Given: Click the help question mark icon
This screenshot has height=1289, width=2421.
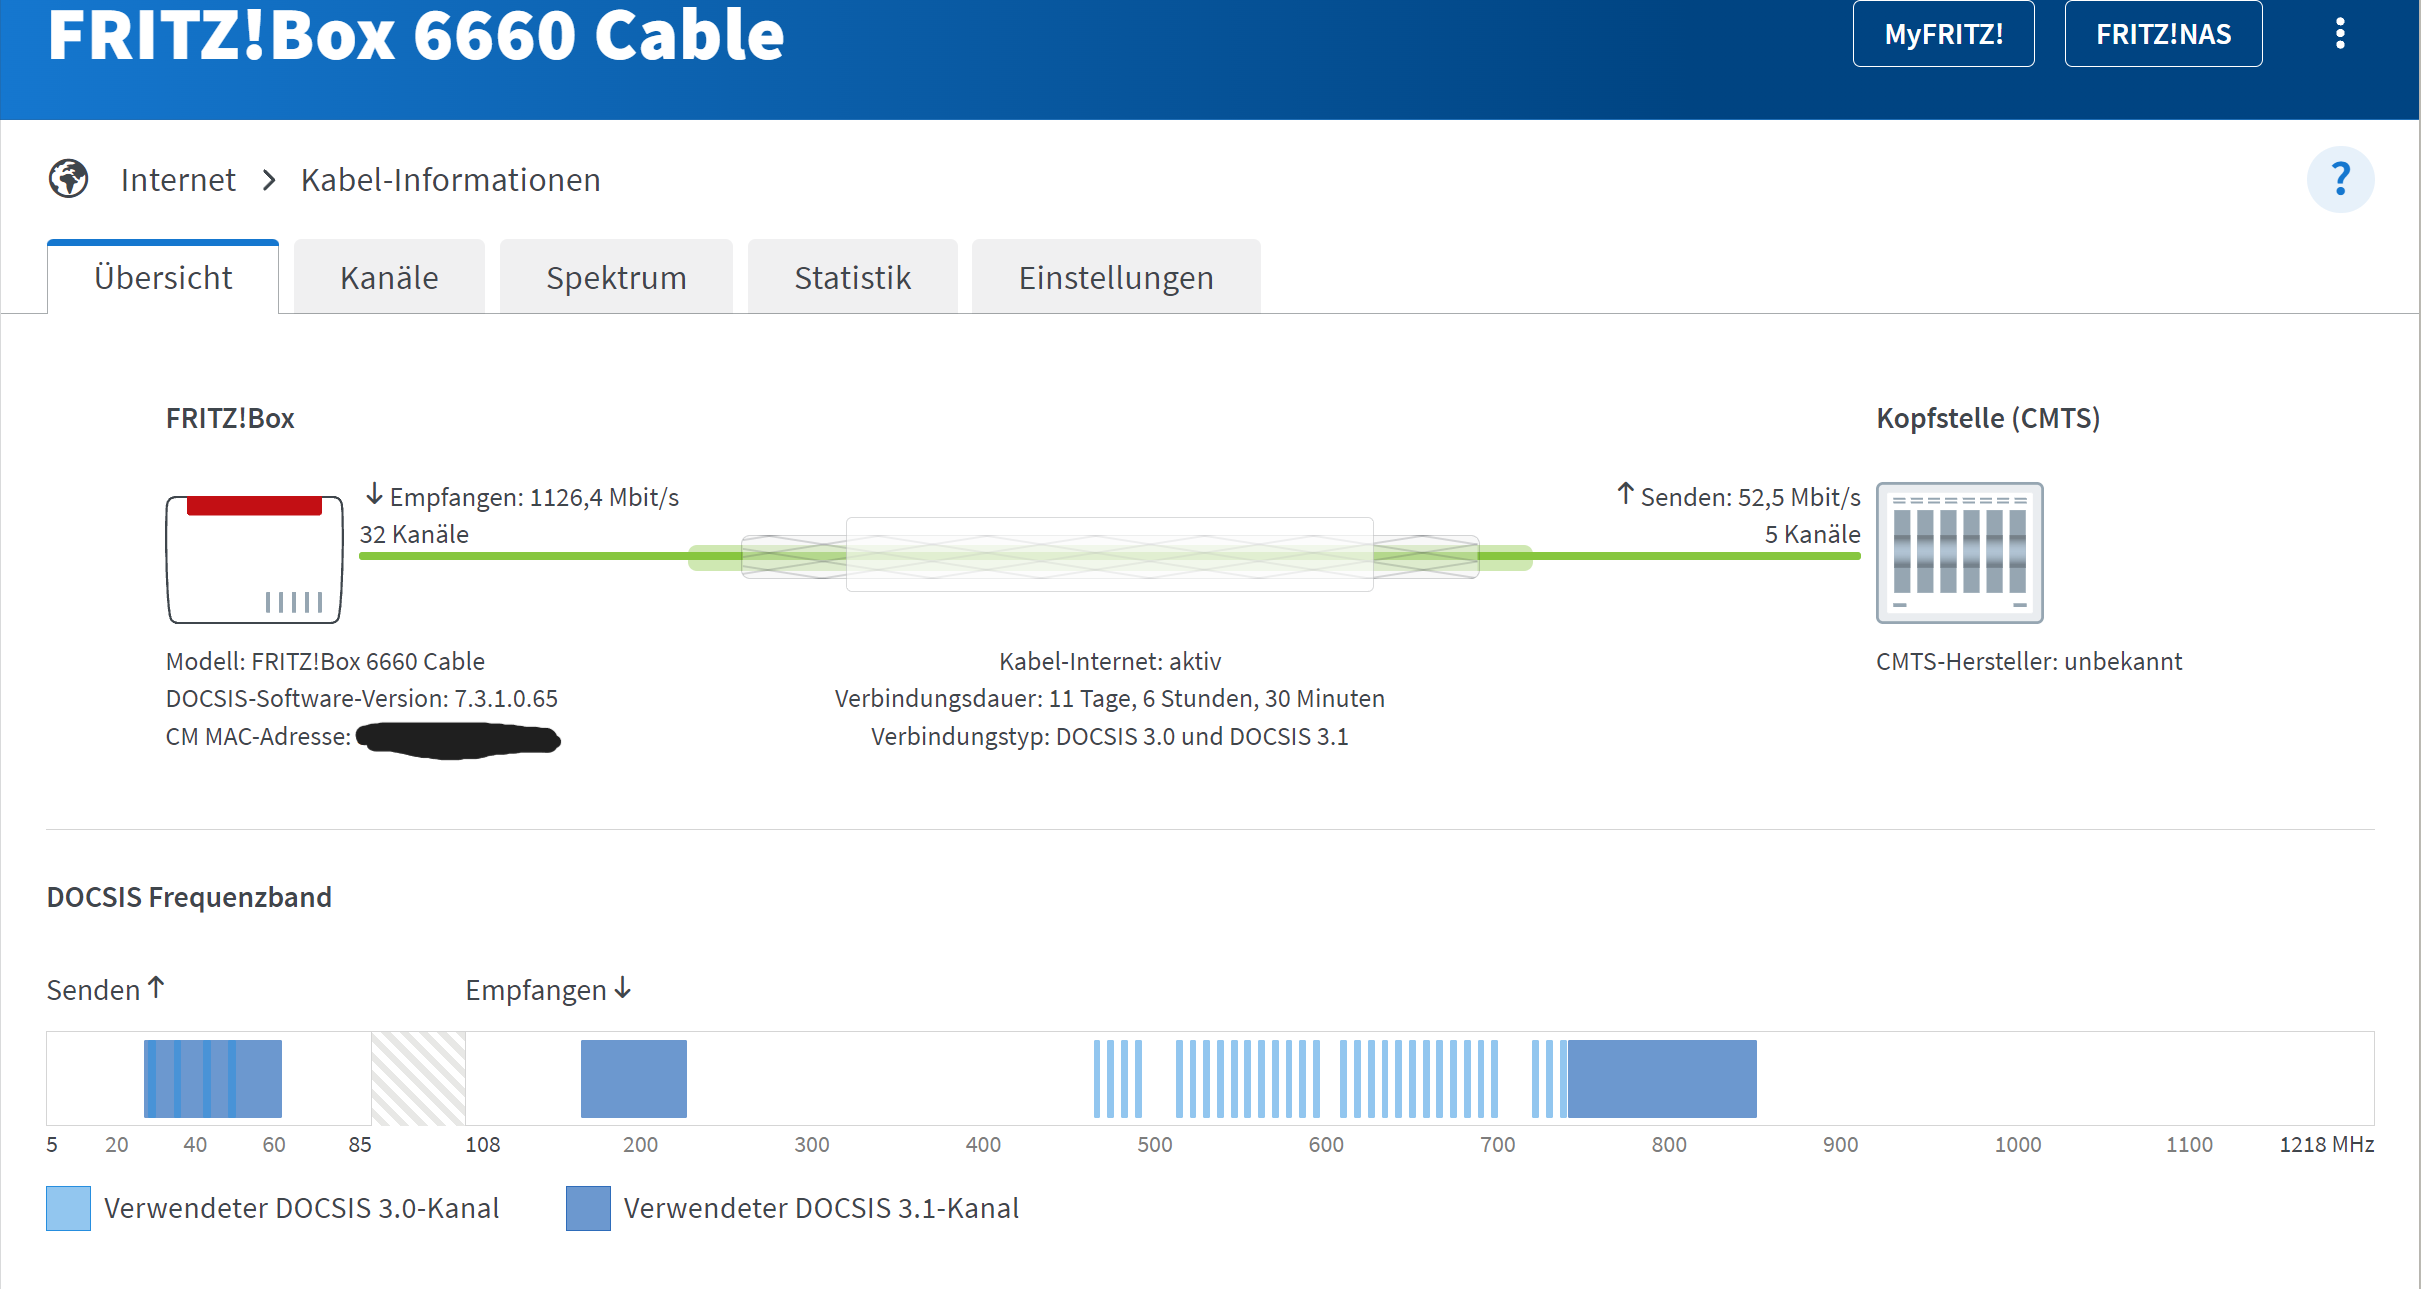Looking at the screenshot, I should pos(2340,179).
